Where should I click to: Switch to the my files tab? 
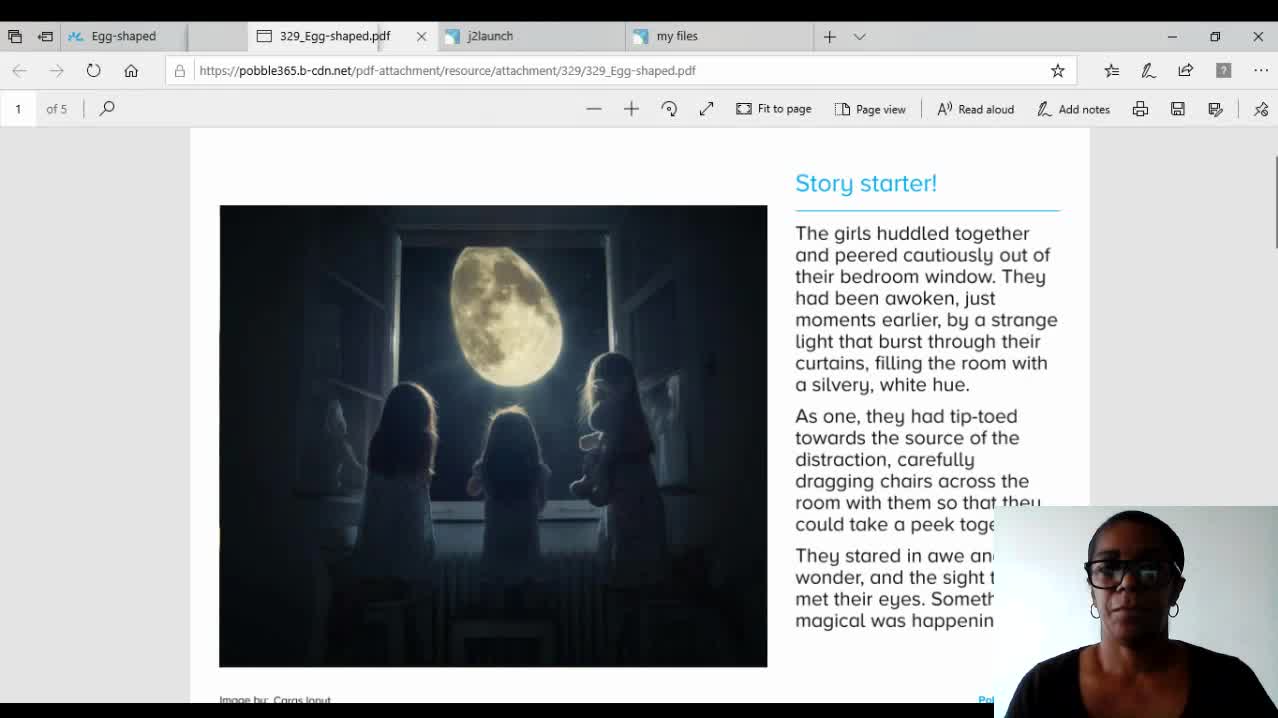point(677,36)
